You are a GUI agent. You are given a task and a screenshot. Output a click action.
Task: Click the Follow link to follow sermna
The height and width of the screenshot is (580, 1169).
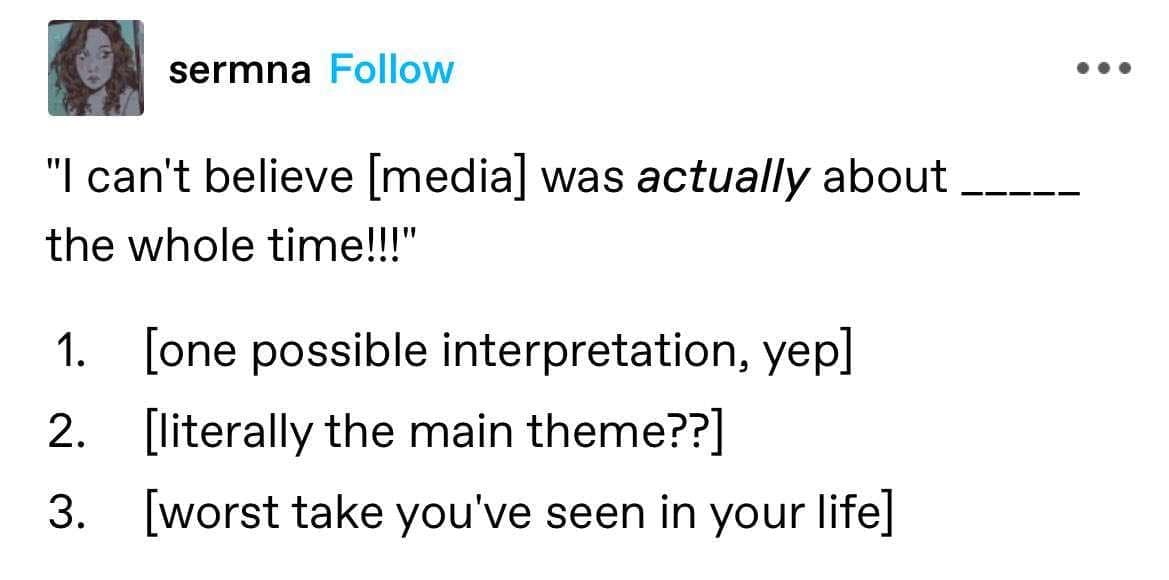(390, 70)
